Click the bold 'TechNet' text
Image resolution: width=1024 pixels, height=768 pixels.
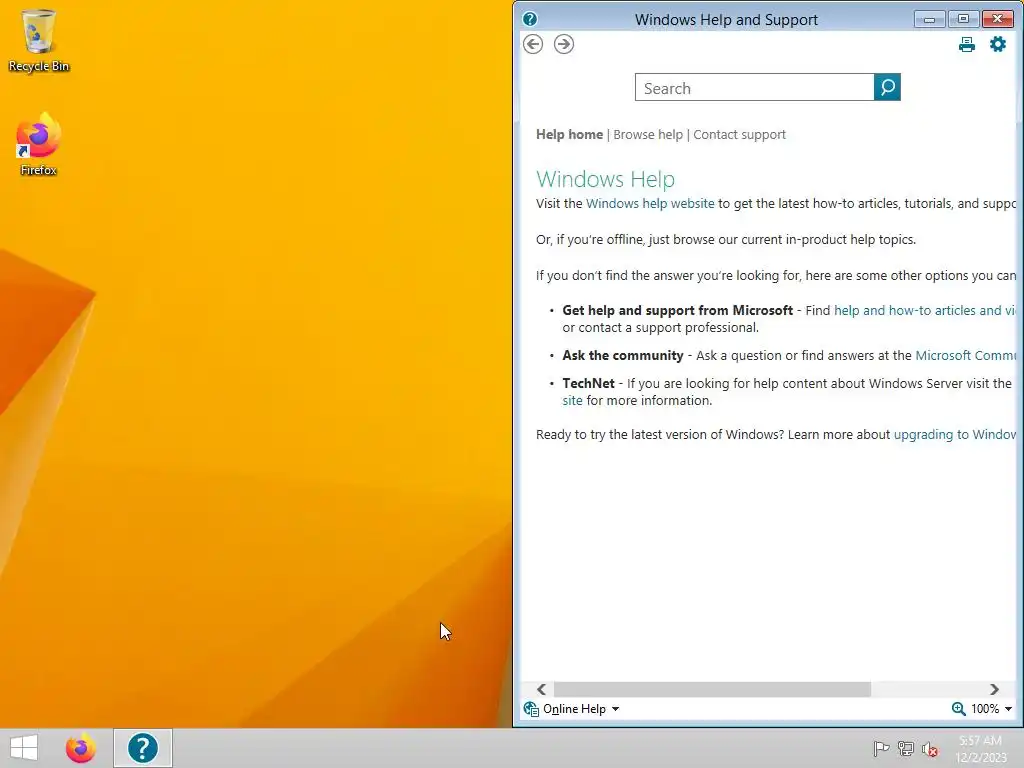tap(588, 384)
